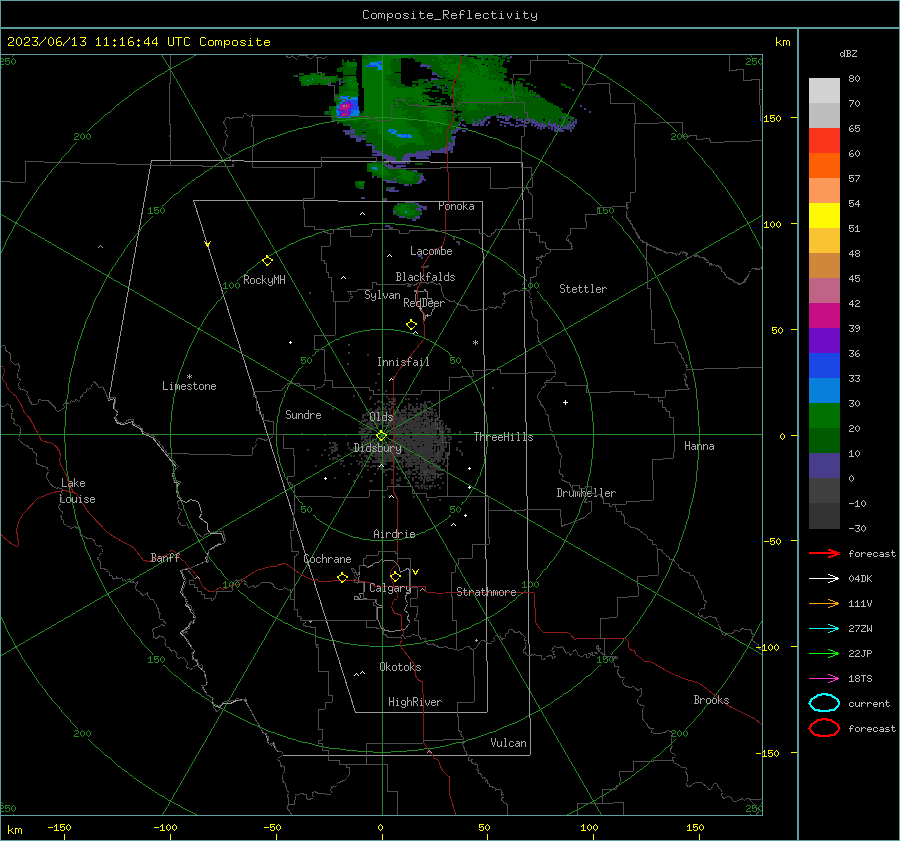
Task: Click the Banff city label
Action: coord(165,557)
